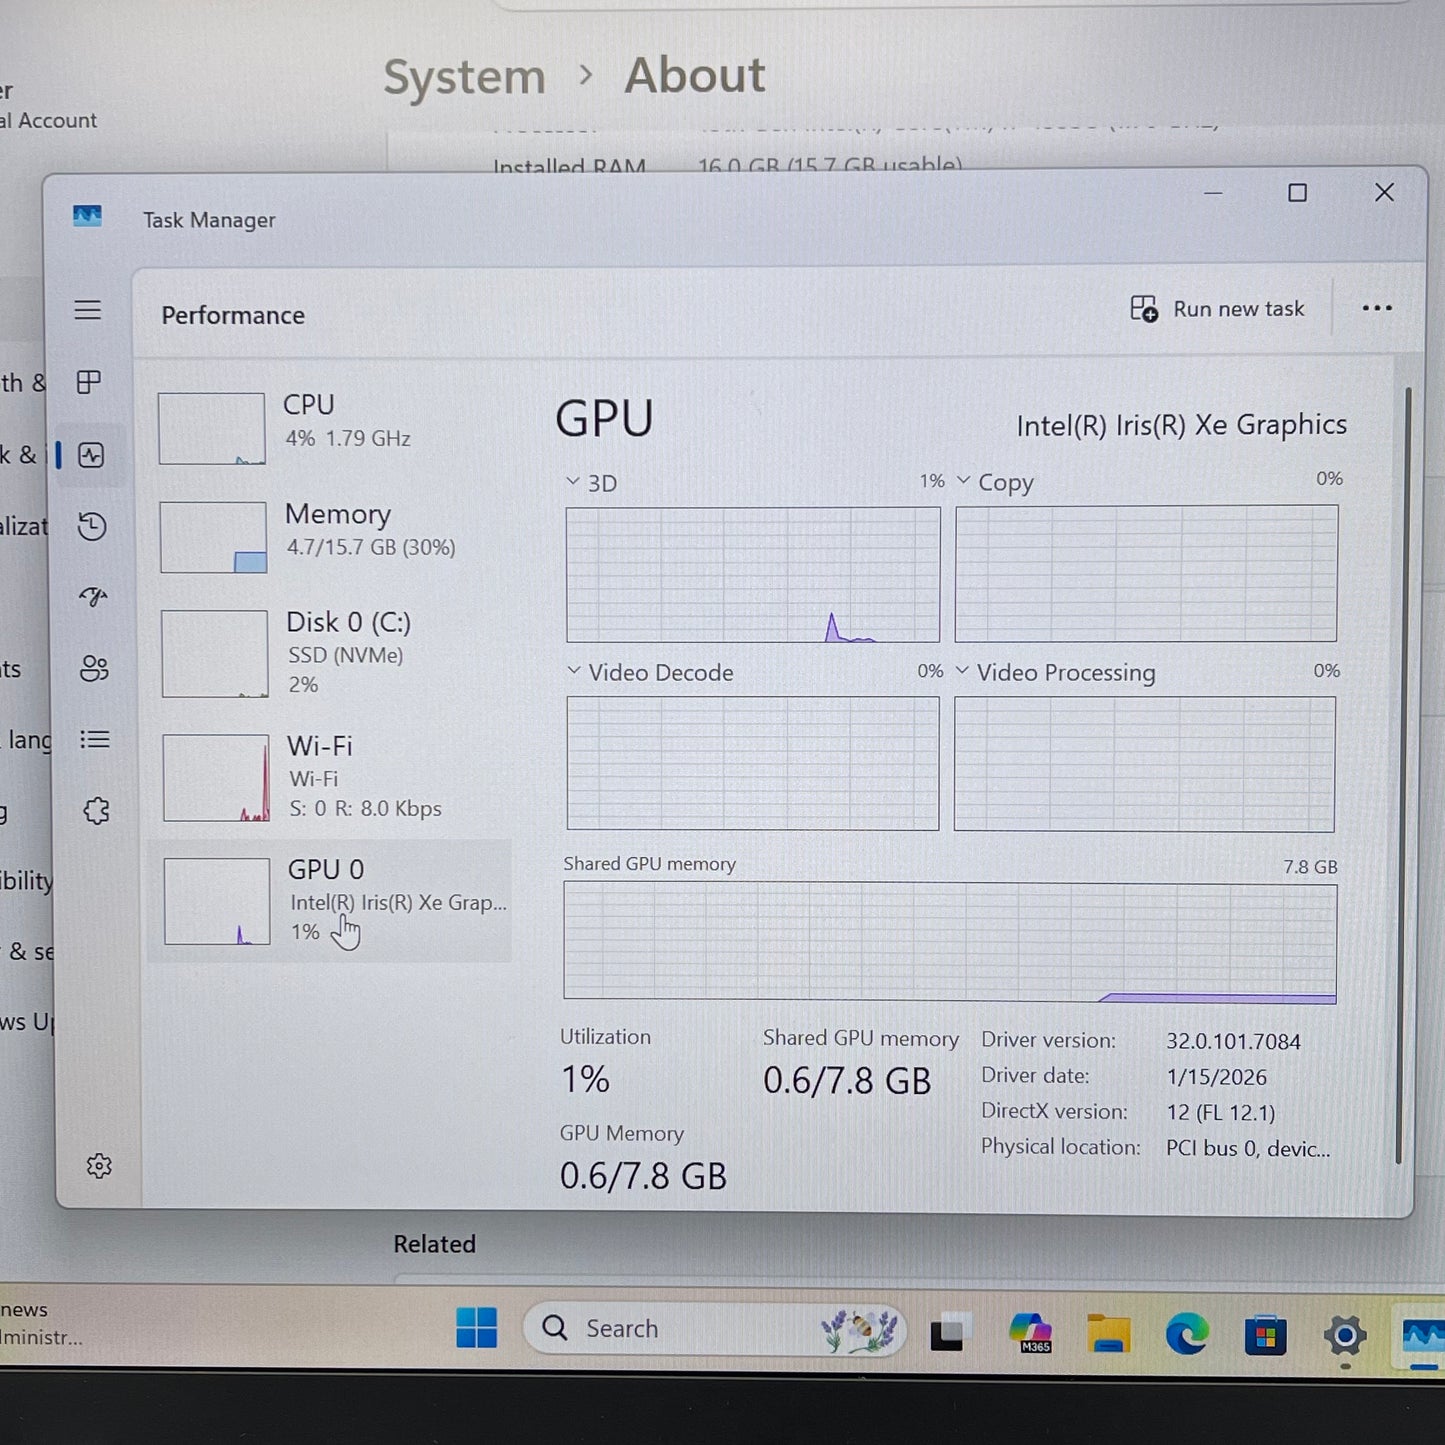Open the App history page icon
The image size is (1445, 1445).
(92, 526)
